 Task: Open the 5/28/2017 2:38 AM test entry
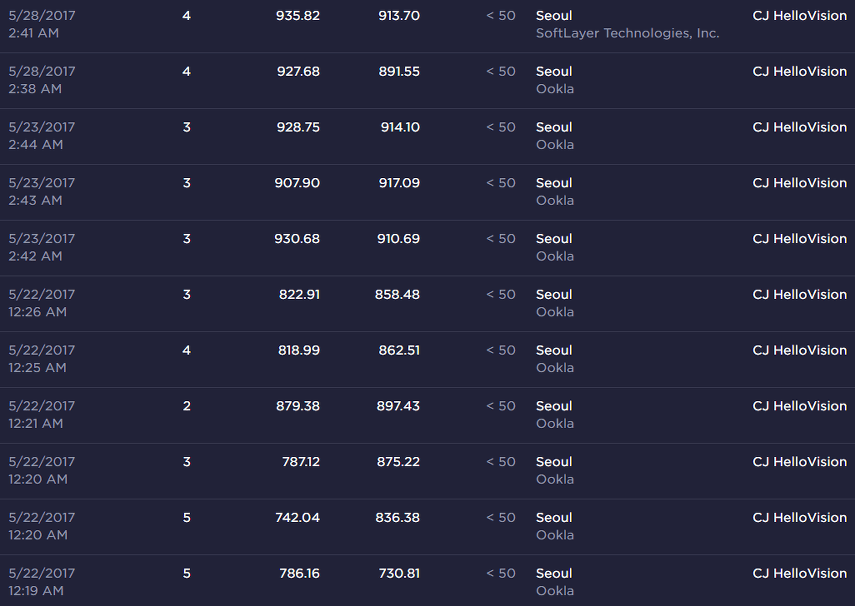click(x=428, y=80)
